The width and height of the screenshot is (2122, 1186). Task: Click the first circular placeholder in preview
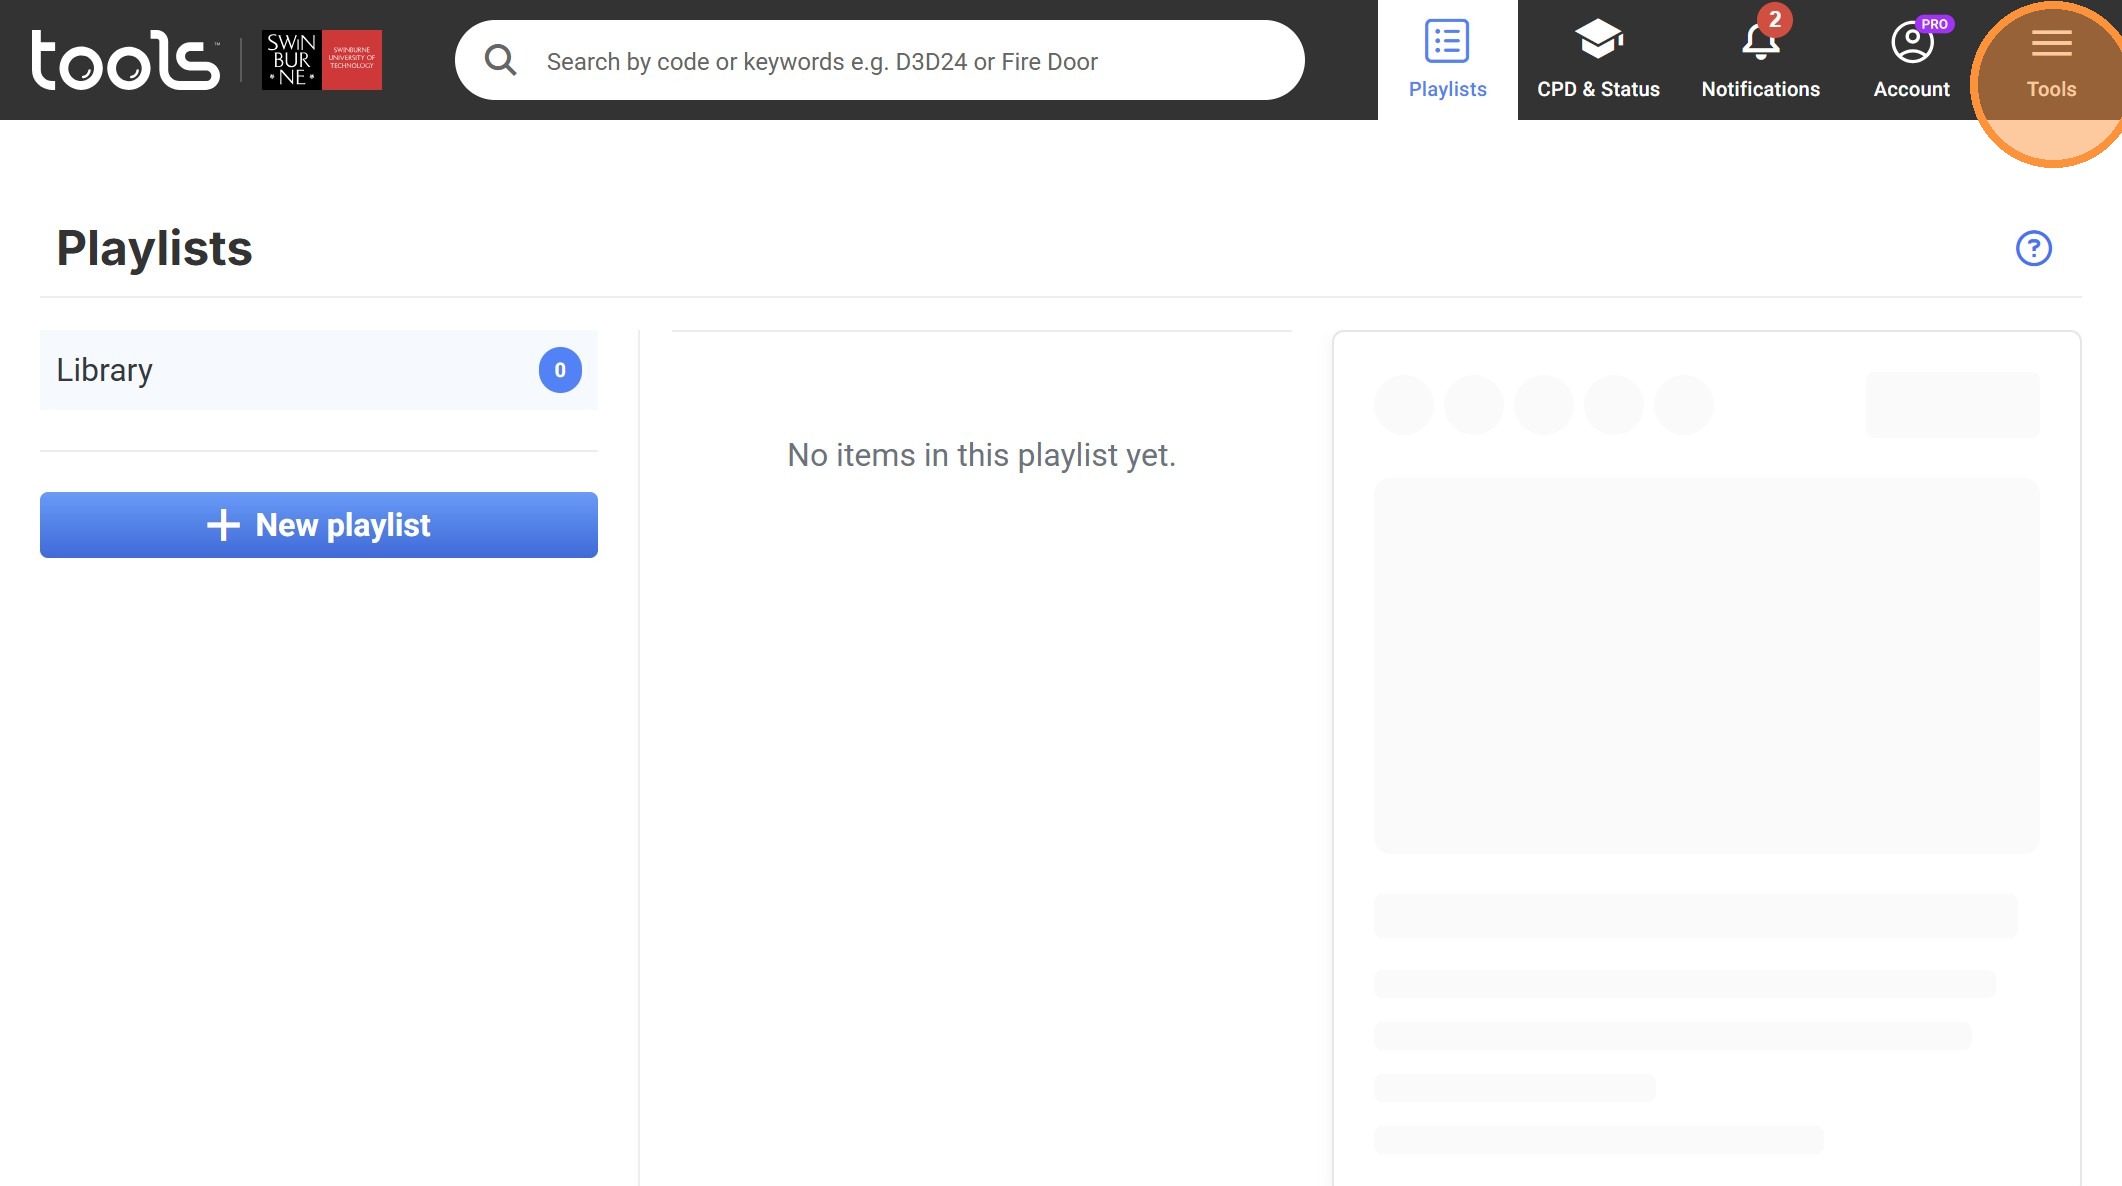[x=1404, y=405]
